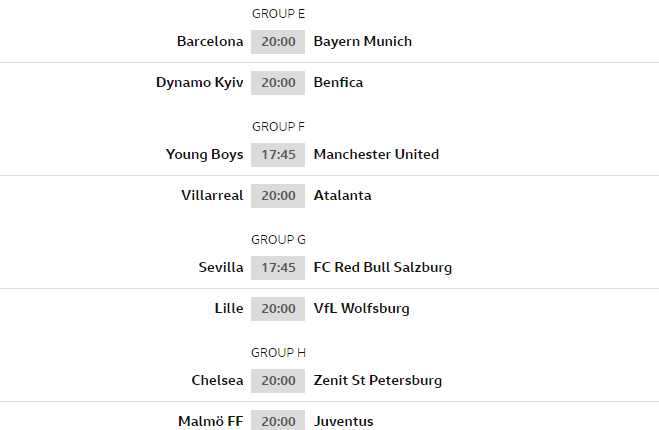
Task: Click on Lille
Action: click(x=228, y=308)
